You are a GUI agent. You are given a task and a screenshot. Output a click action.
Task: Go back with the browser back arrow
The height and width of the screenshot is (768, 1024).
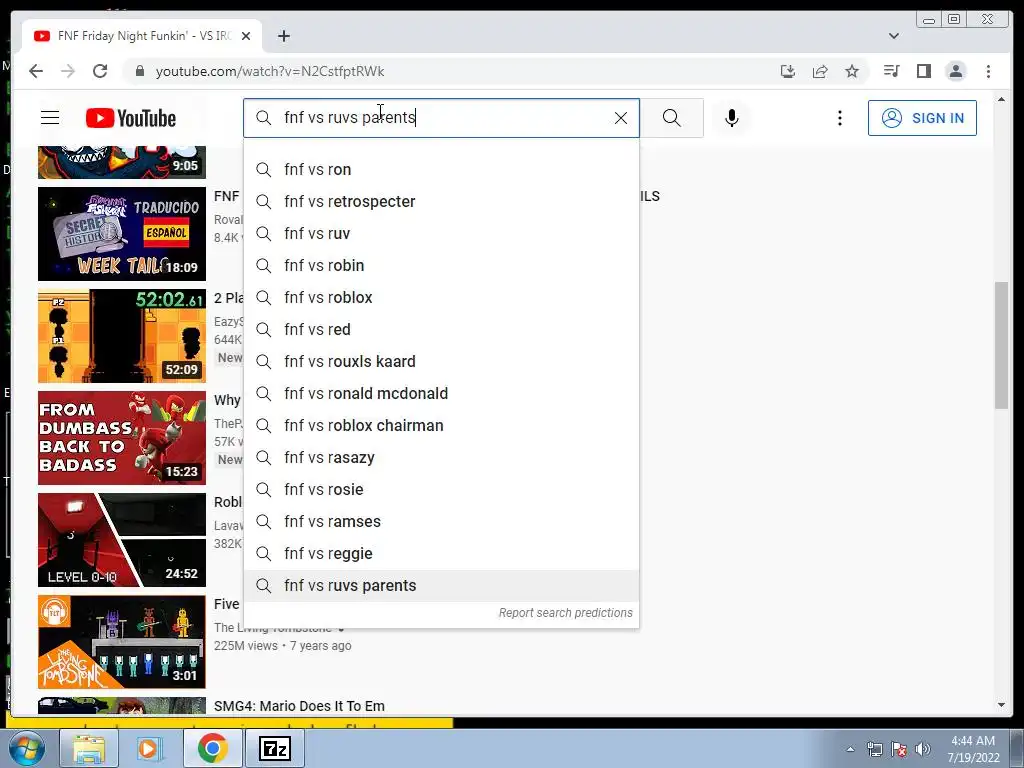pos(36,71)
